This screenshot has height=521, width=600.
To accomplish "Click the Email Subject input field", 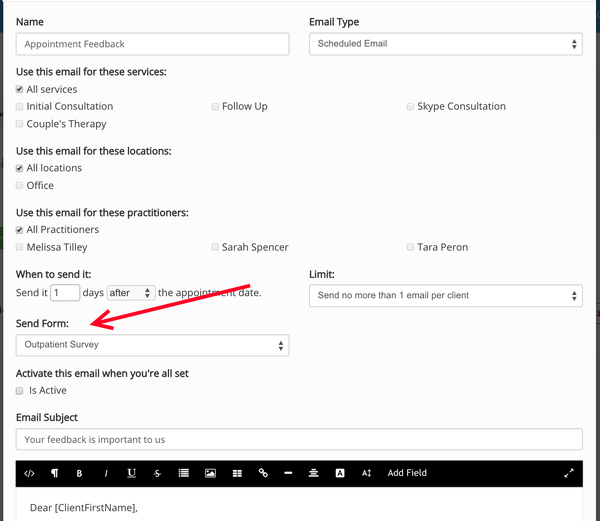I will tap(299, 440).
